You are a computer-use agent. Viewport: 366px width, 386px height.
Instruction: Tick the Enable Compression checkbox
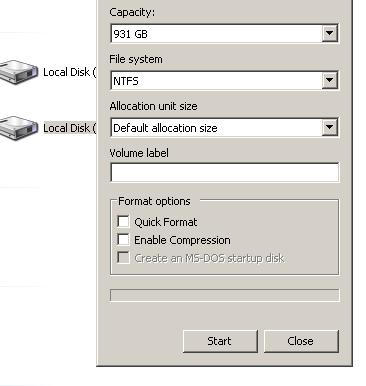coord(123,239)
